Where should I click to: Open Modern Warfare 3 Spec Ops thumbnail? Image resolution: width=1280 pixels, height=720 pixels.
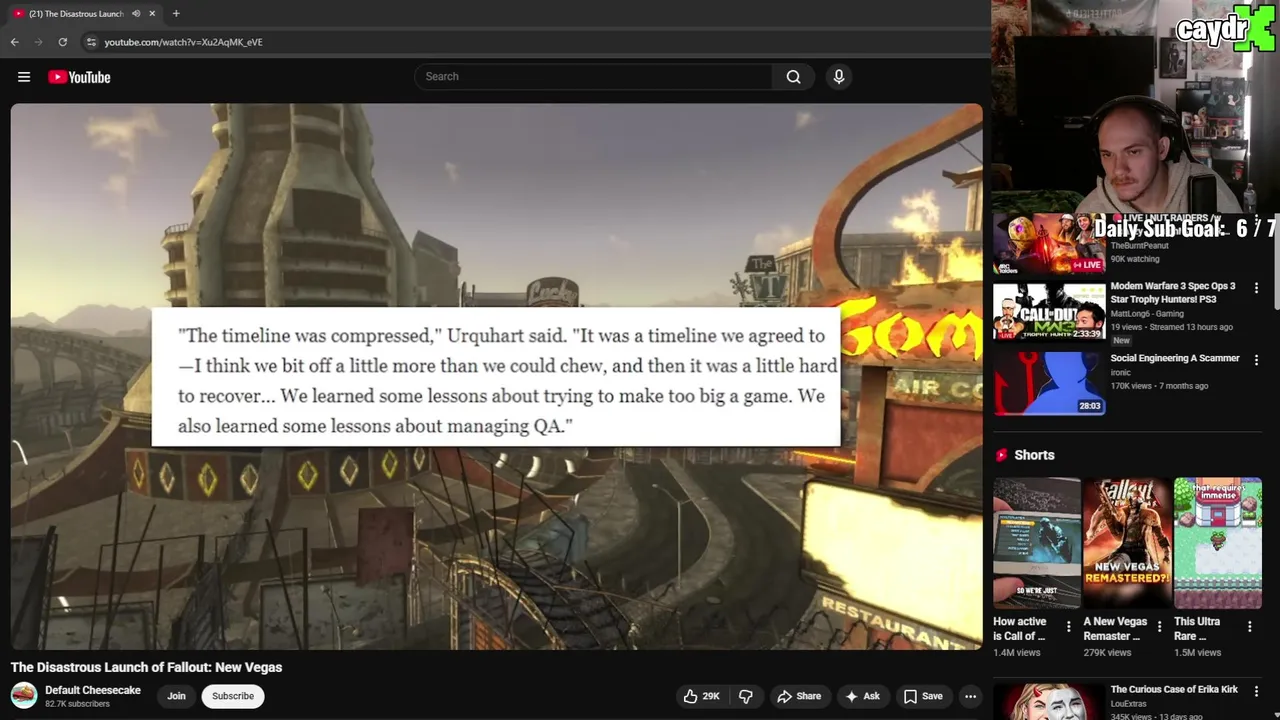pos(1048,312)
